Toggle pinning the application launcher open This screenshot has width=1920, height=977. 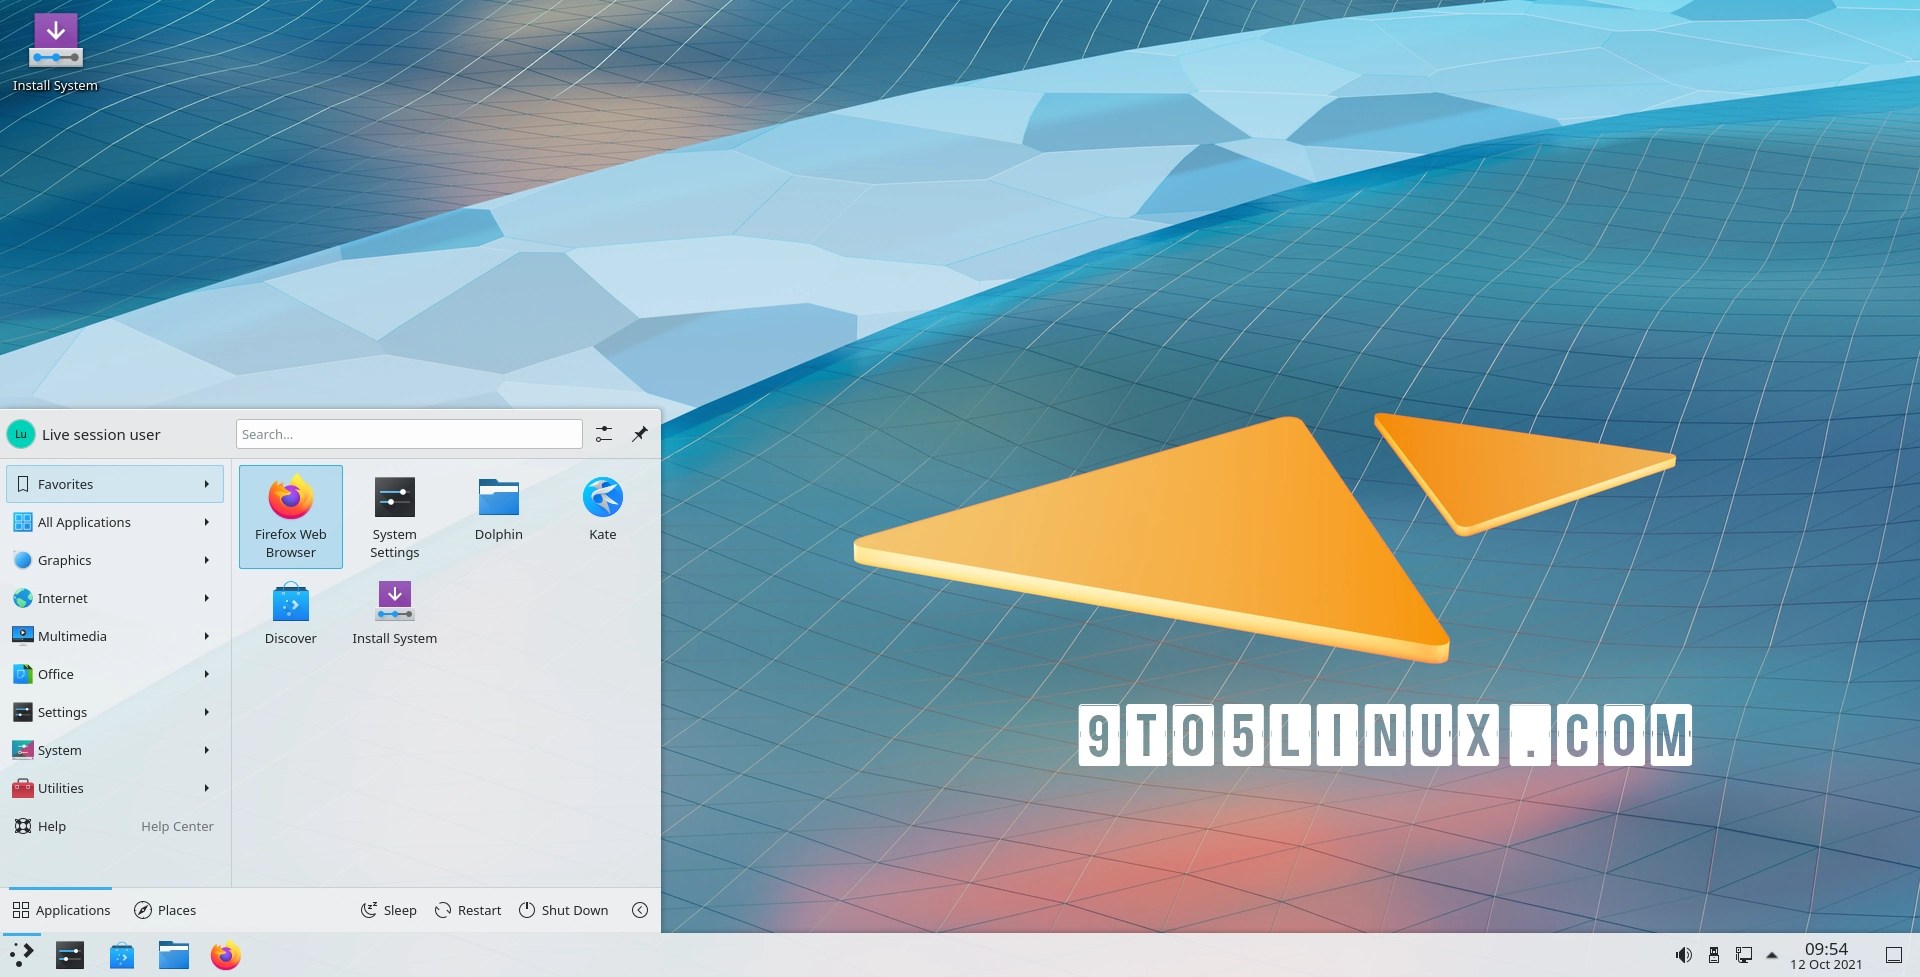click(639, 433)
